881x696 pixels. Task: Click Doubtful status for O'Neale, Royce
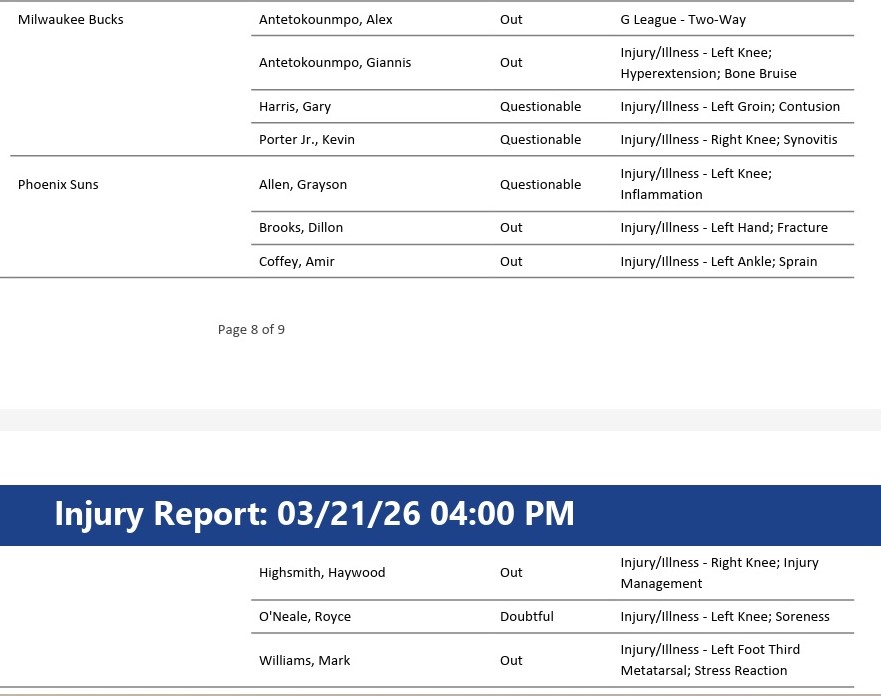526,617
